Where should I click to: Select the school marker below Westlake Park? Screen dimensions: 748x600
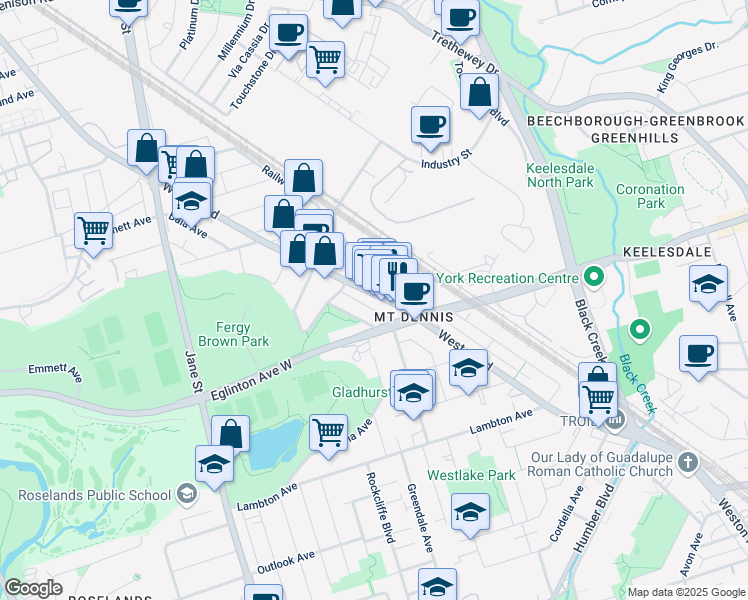click(470, 513)
